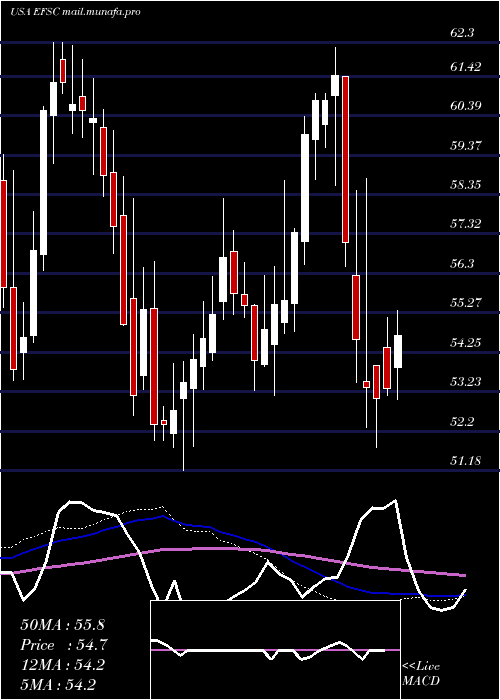This screenshot has width=500, height=700.
Task: Click the 'Price : 54.7' readout
Action: tap(63, 645)
